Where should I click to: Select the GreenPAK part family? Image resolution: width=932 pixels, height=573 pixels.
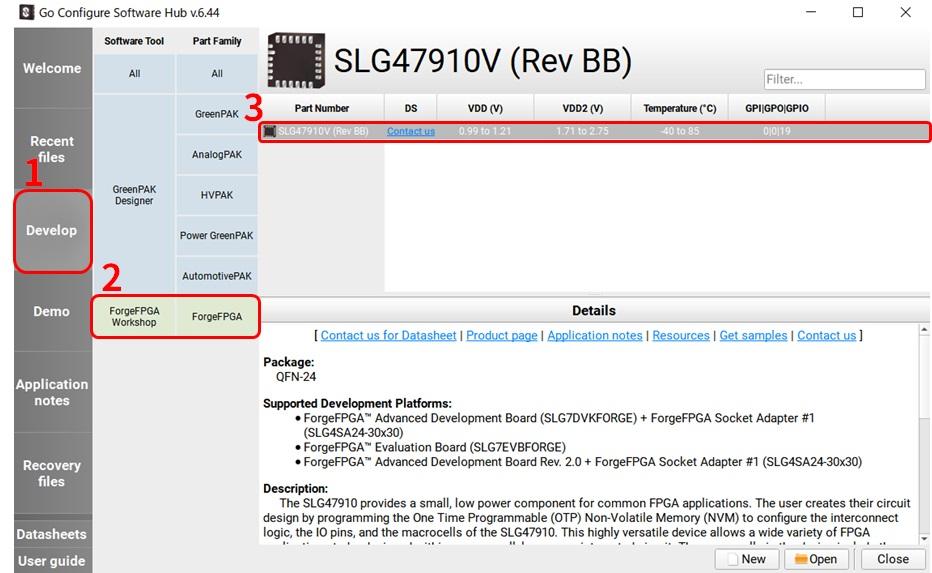pos(217,114)
